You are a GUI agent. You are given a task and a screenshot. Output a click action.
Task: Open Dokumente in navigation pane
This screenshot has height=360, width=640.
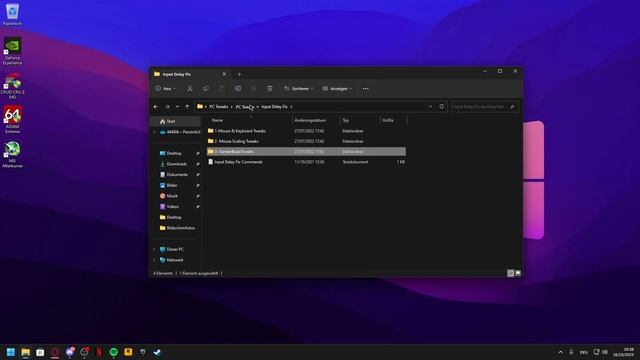click(x=176, y=174)
